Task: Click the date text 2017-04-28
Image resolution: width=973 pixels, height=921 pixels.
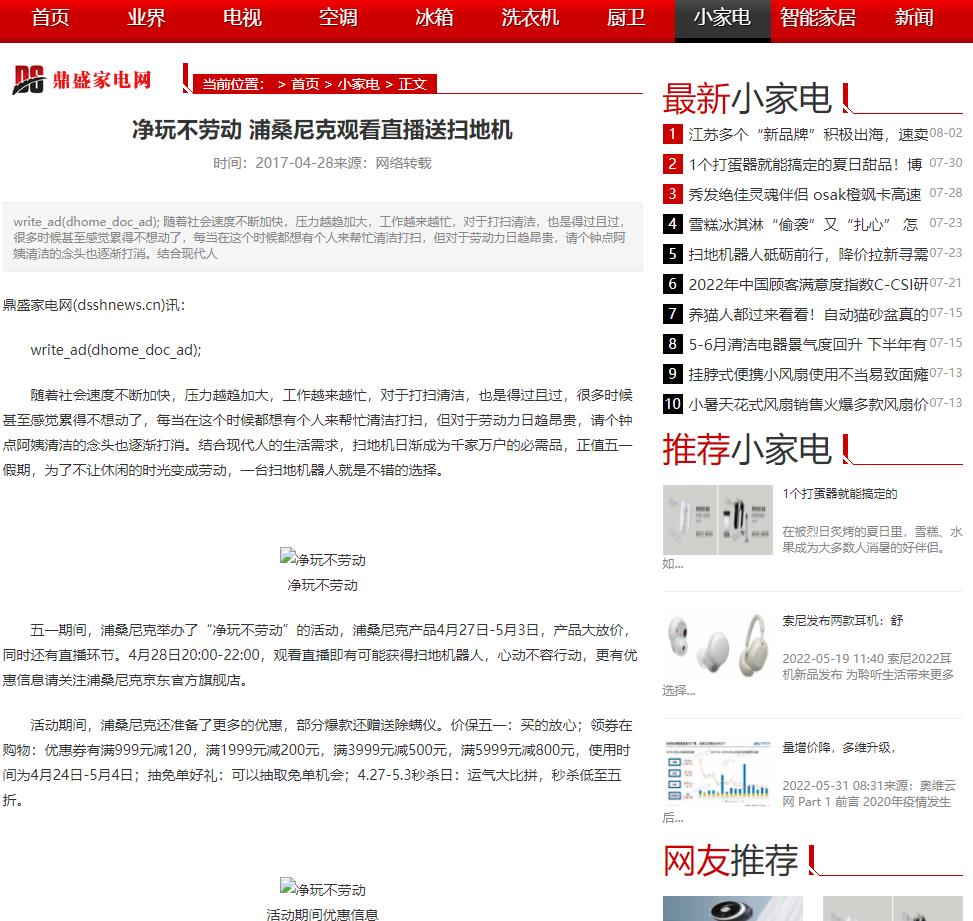Action: [x=294, y=163]
